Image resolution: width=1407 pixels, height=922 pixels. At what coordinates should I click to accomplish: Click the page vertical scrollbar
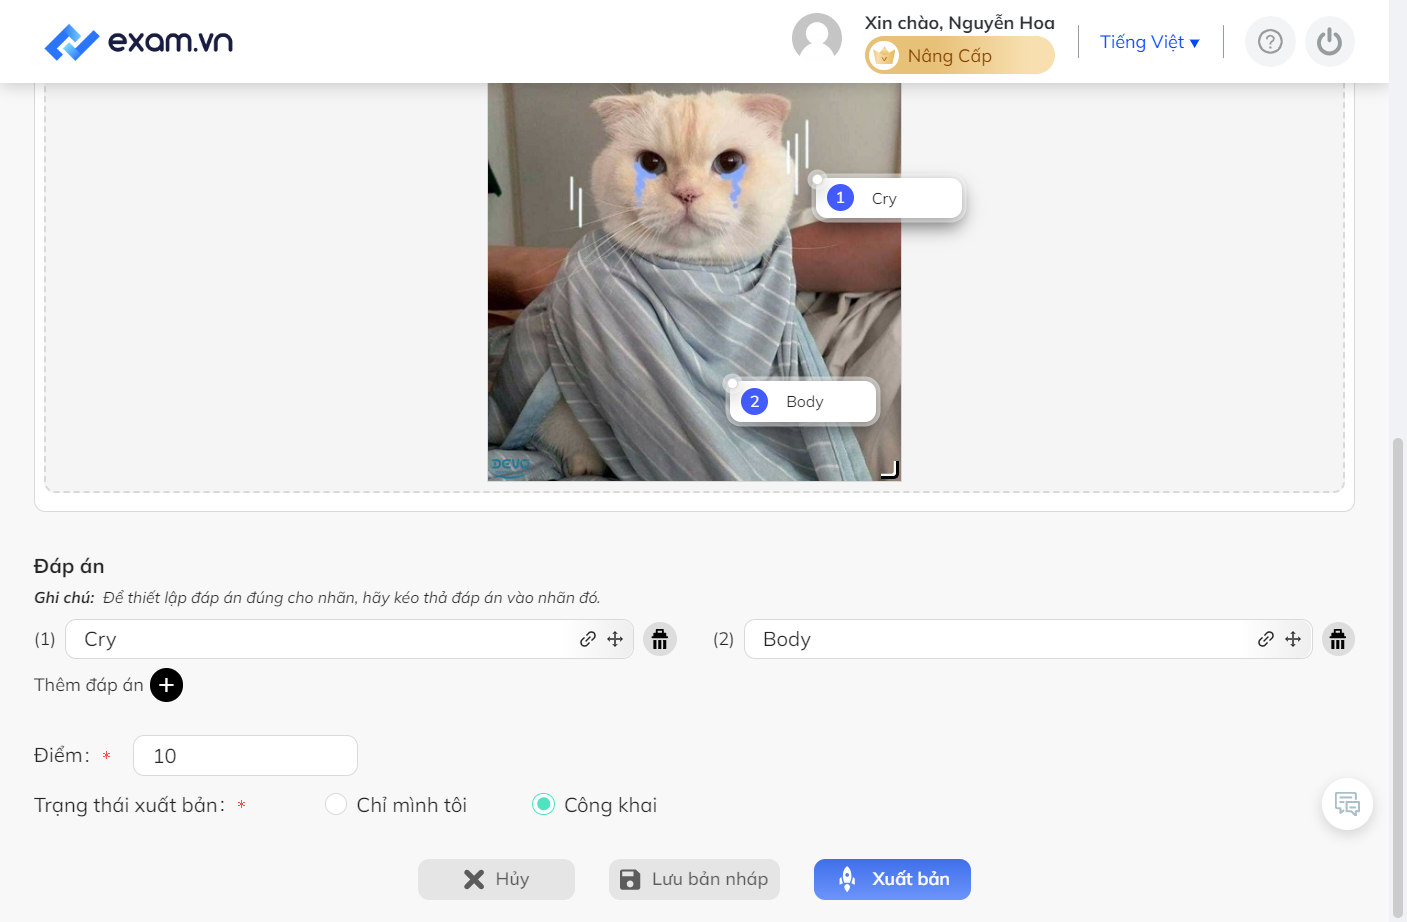(x=1398, y=677)
